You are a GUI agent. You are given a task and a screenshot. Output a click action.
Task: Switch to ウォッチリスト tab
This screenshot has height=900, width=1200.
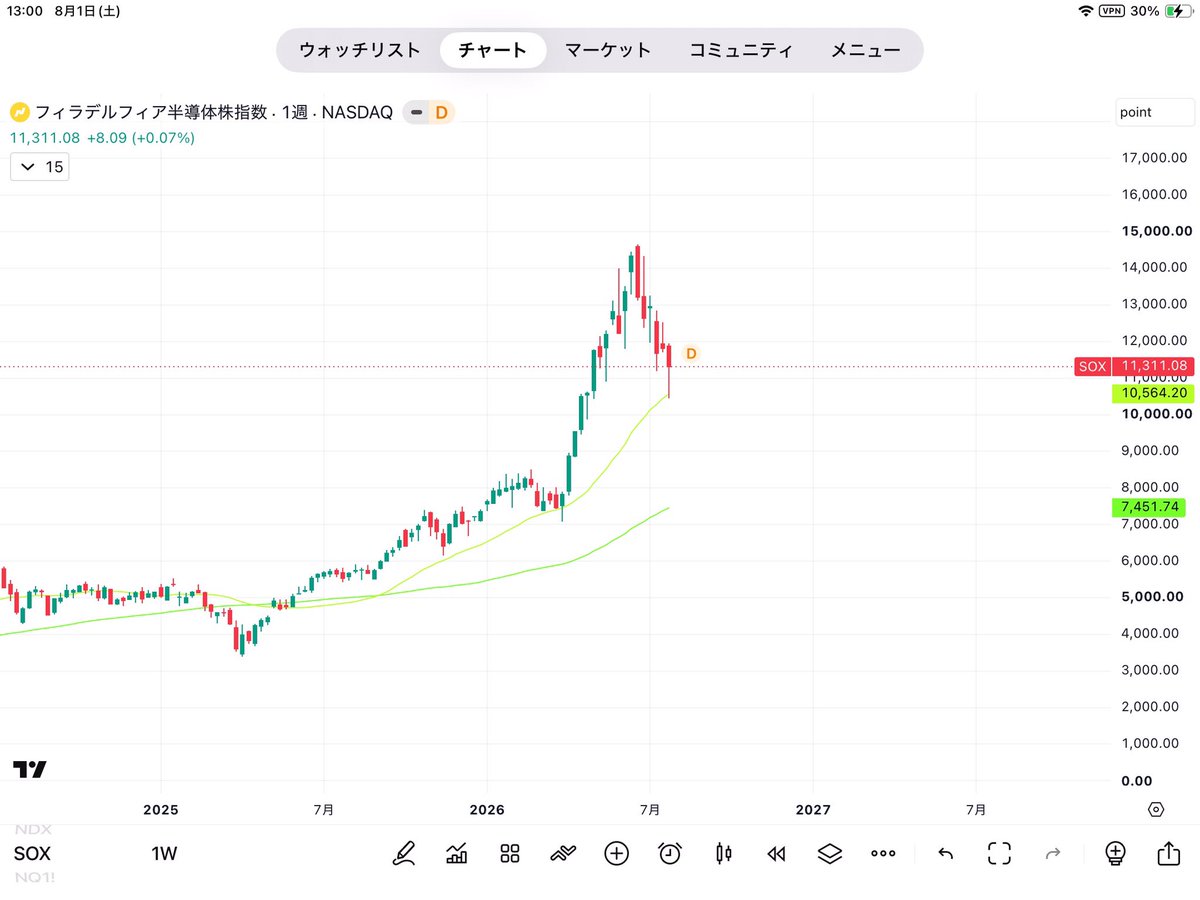pyautogui.click(x=360, y=50)
